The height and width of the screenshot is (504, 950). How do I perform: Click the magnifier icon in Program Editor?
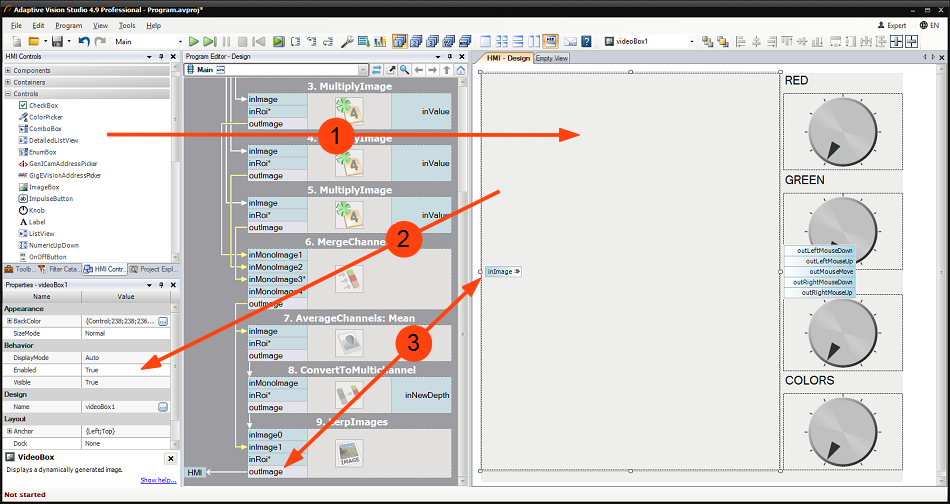(405, 70)
